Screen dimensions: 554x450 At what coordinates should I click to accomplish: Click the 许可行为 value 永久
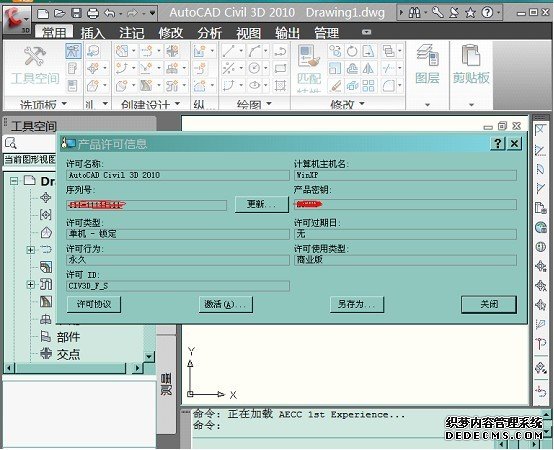pos(178,260)
